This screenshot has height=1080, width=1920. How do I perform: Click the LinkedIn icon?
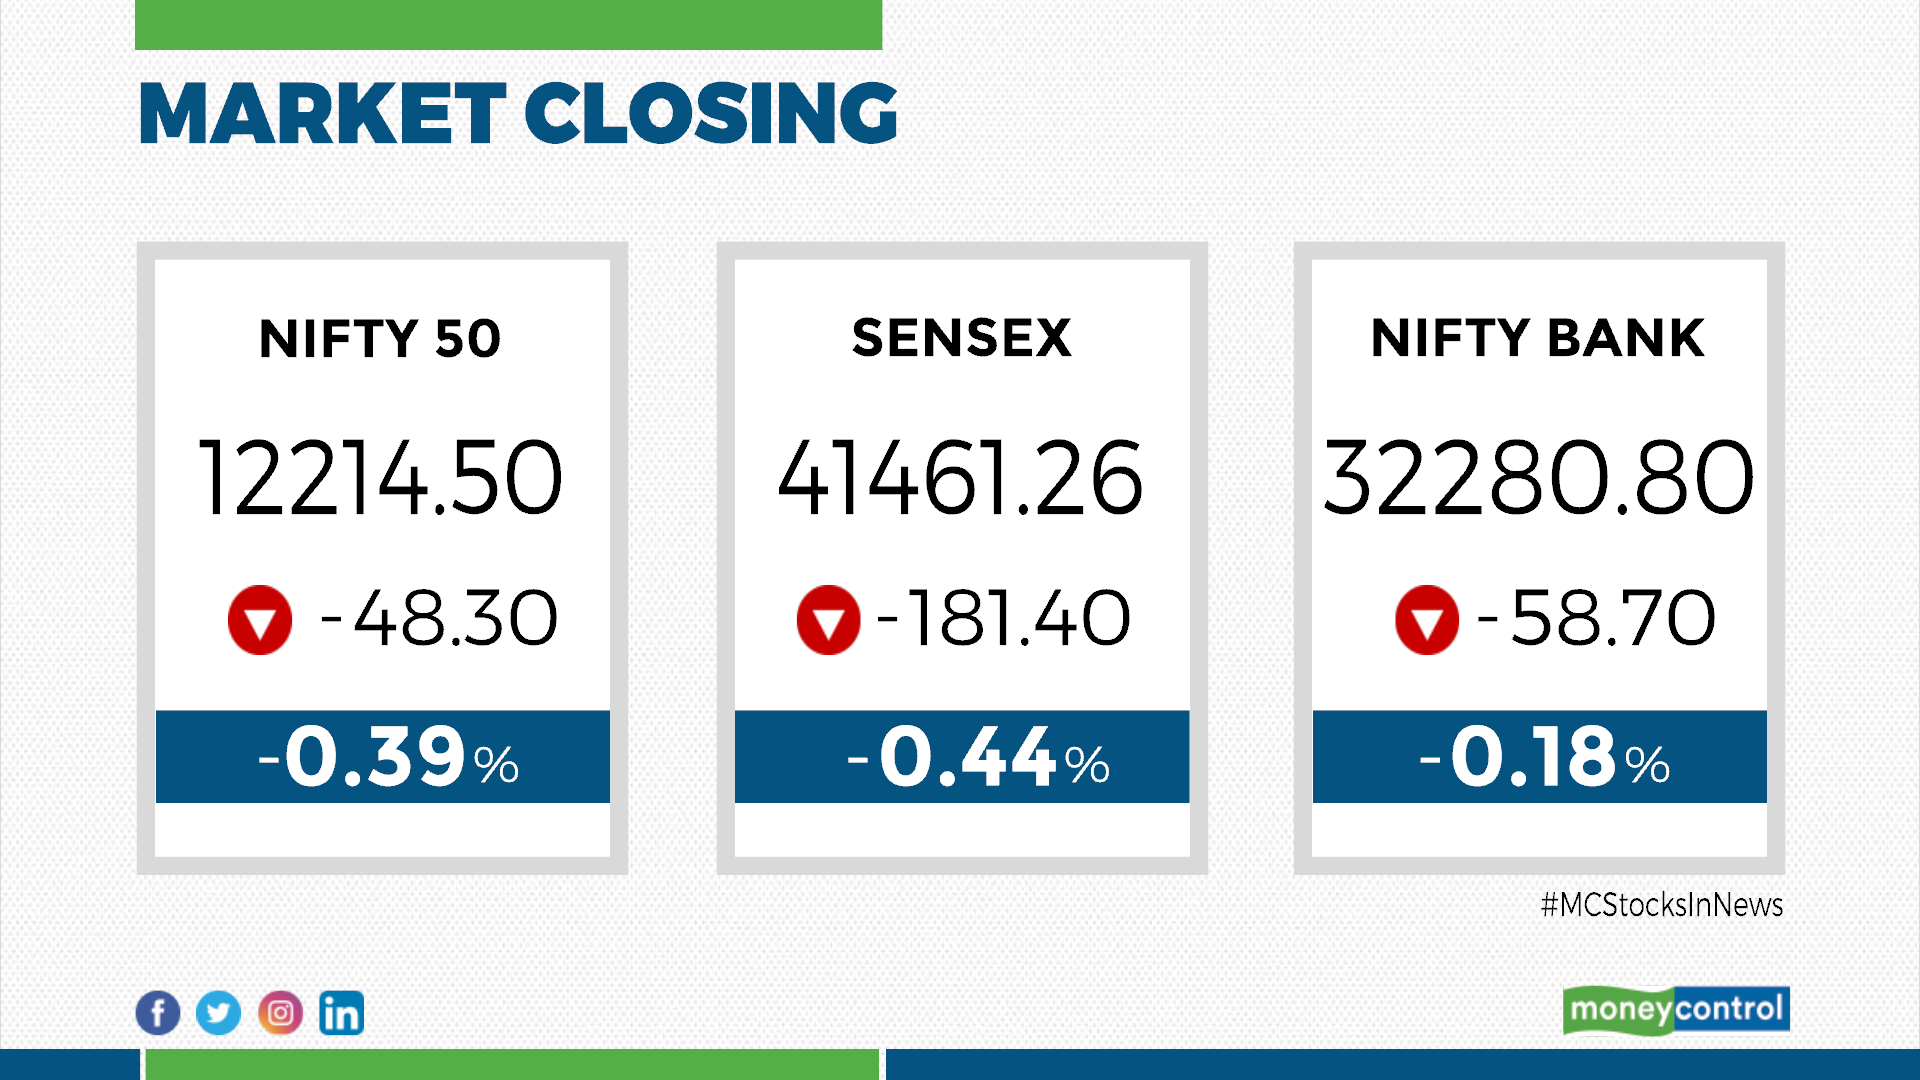click(341, 1013)
